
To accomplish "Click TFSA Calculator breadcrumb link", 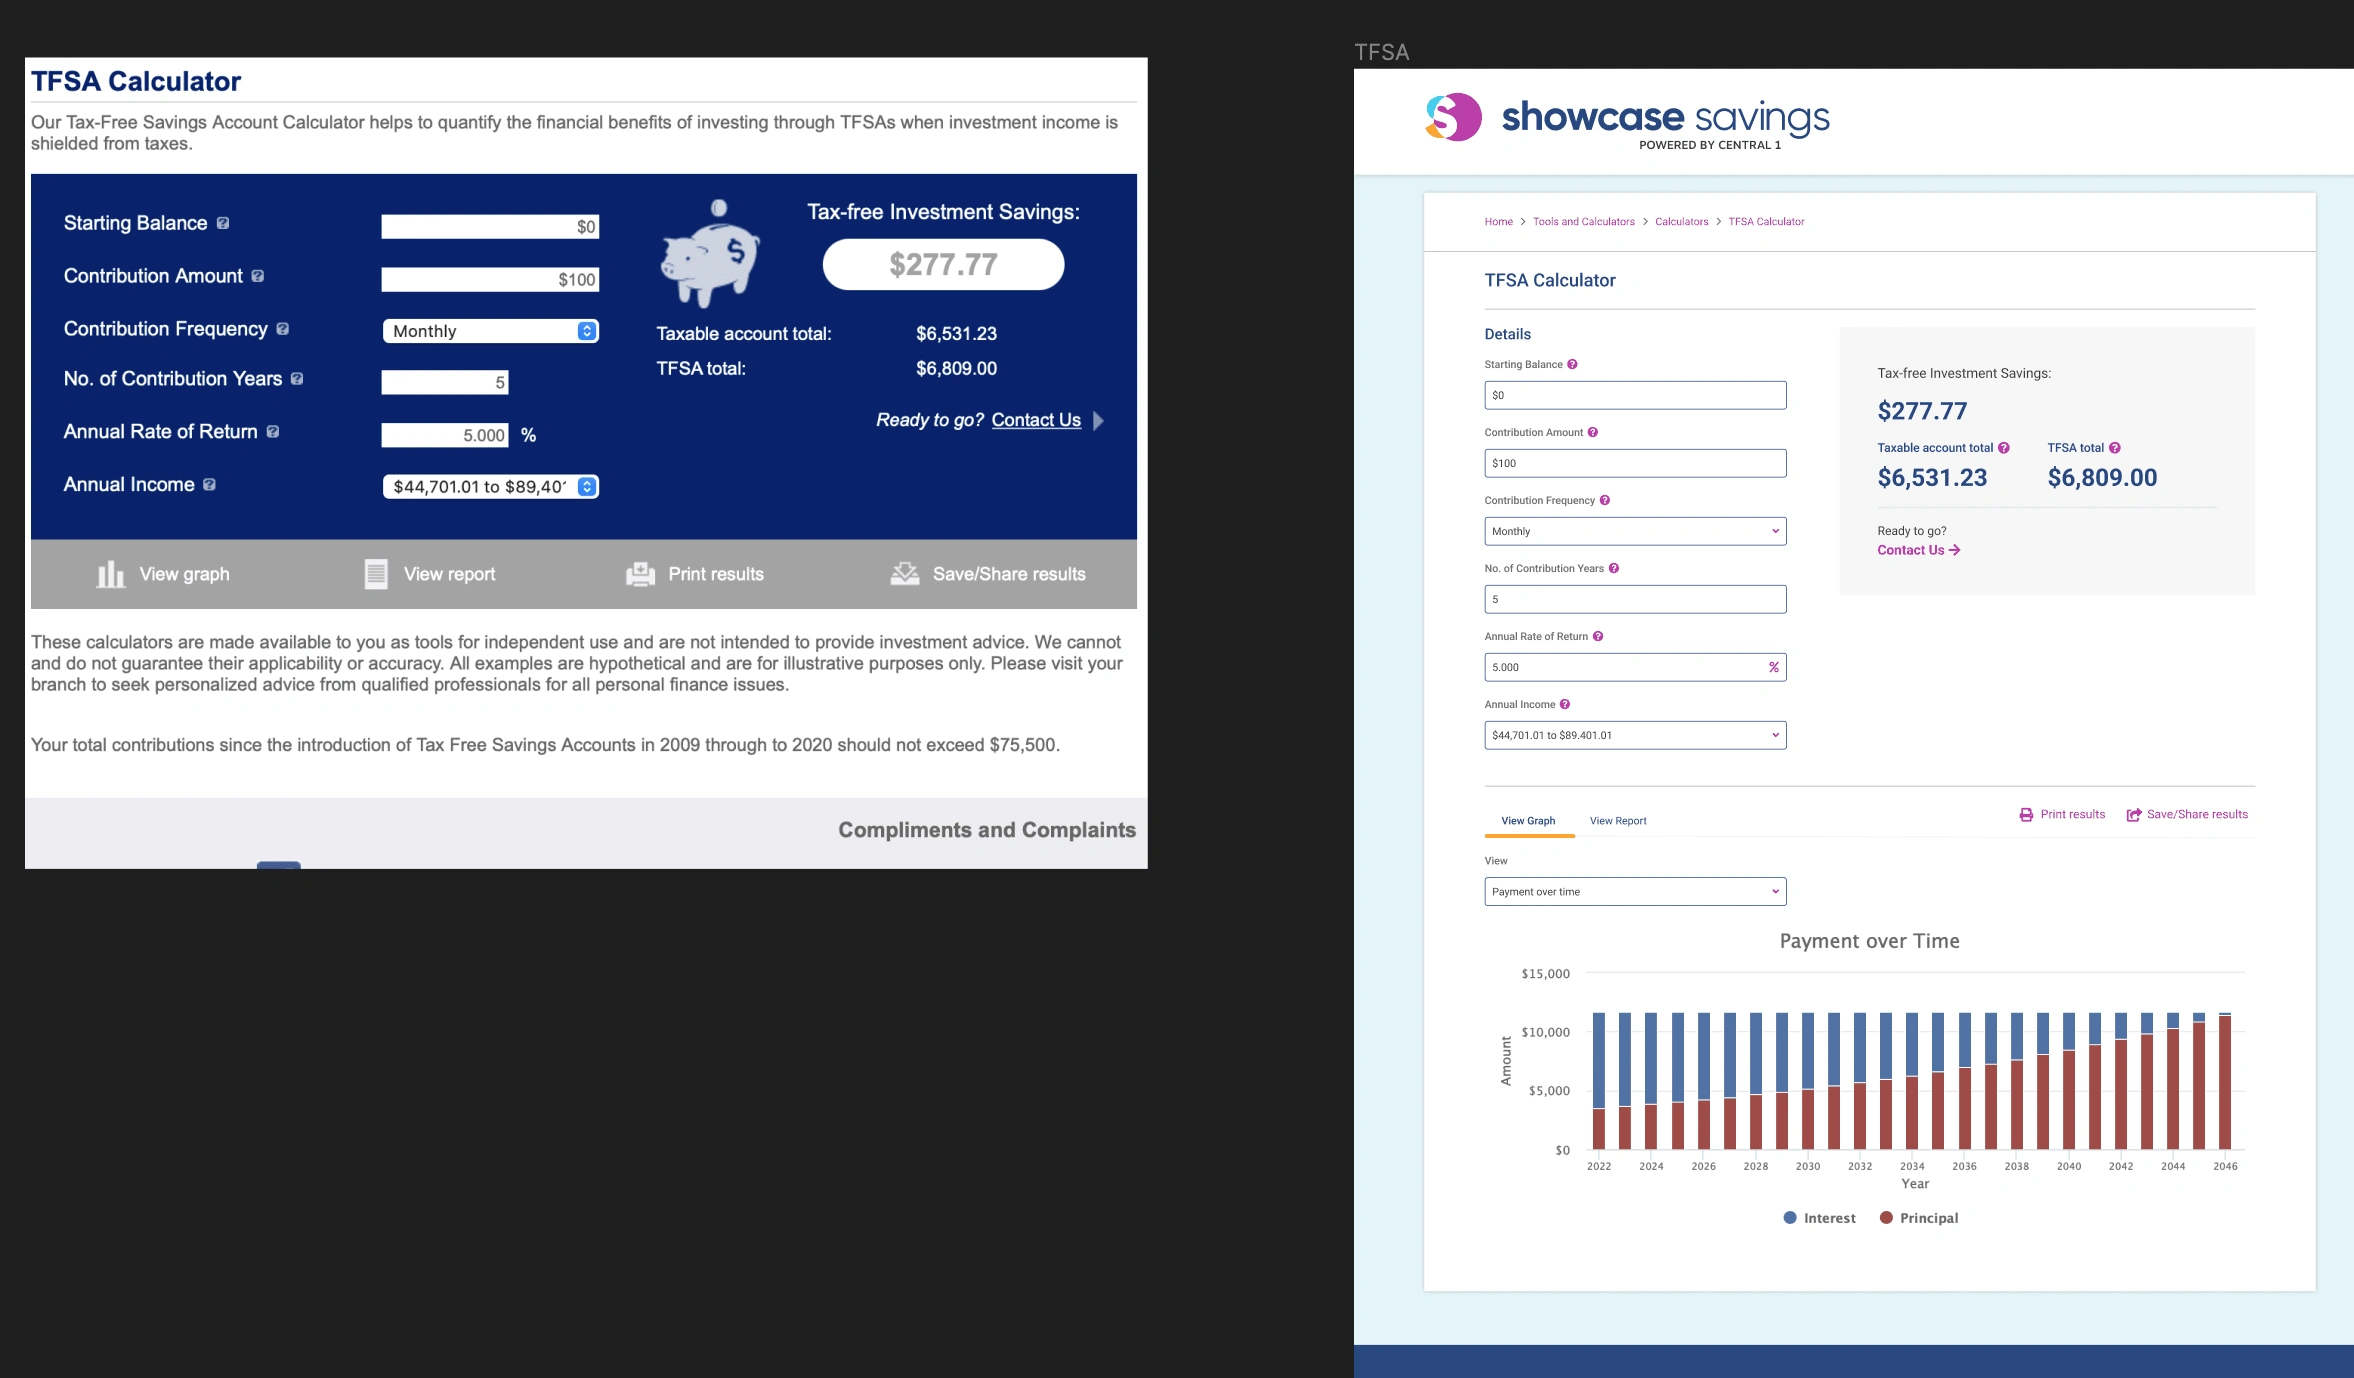I will (x=1766, y=222).
